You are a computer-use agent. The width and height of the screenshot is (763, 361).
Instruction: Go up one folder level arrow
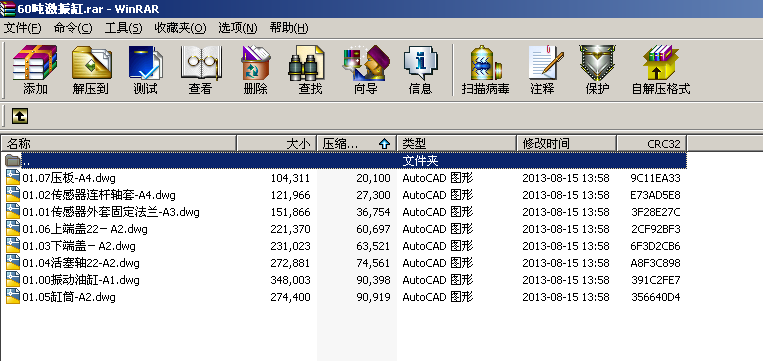19,116
